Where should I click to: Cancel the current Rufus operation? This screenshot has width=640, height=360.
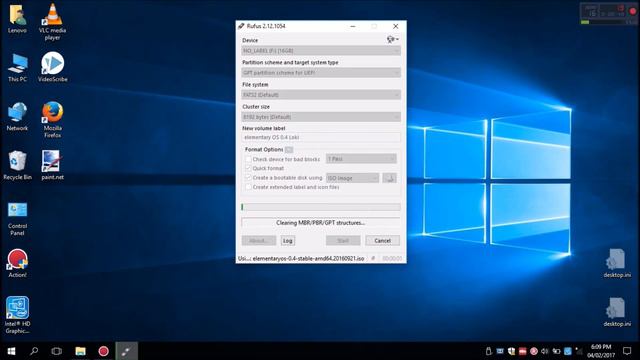pyautogui.click(x=382, y=240)
